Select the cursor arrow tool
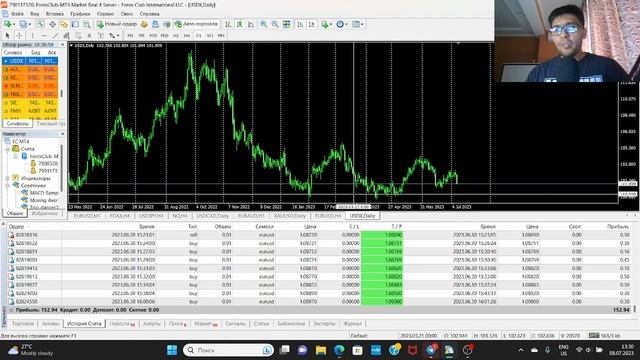Screen dimensions: 640x360 point(7,36)
